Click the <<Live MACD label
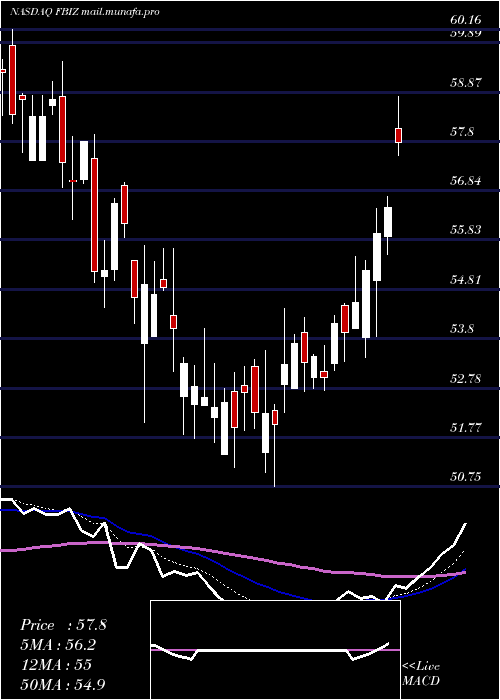Screen dimensions: 500x700 (x=421, y=674)
